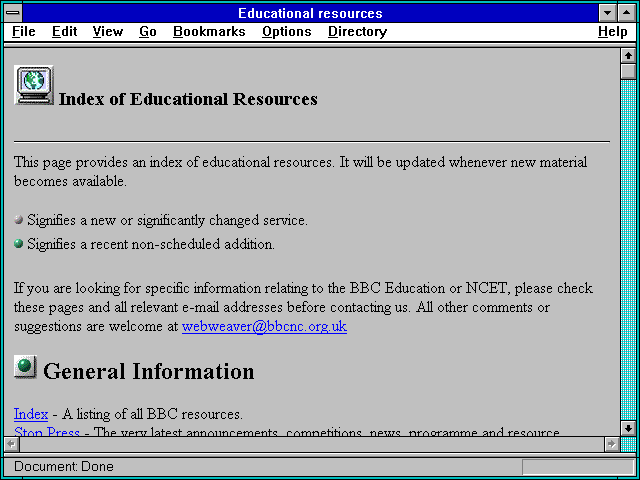Open the View menu
The image size is (640, 480).
tap(108, 31)
